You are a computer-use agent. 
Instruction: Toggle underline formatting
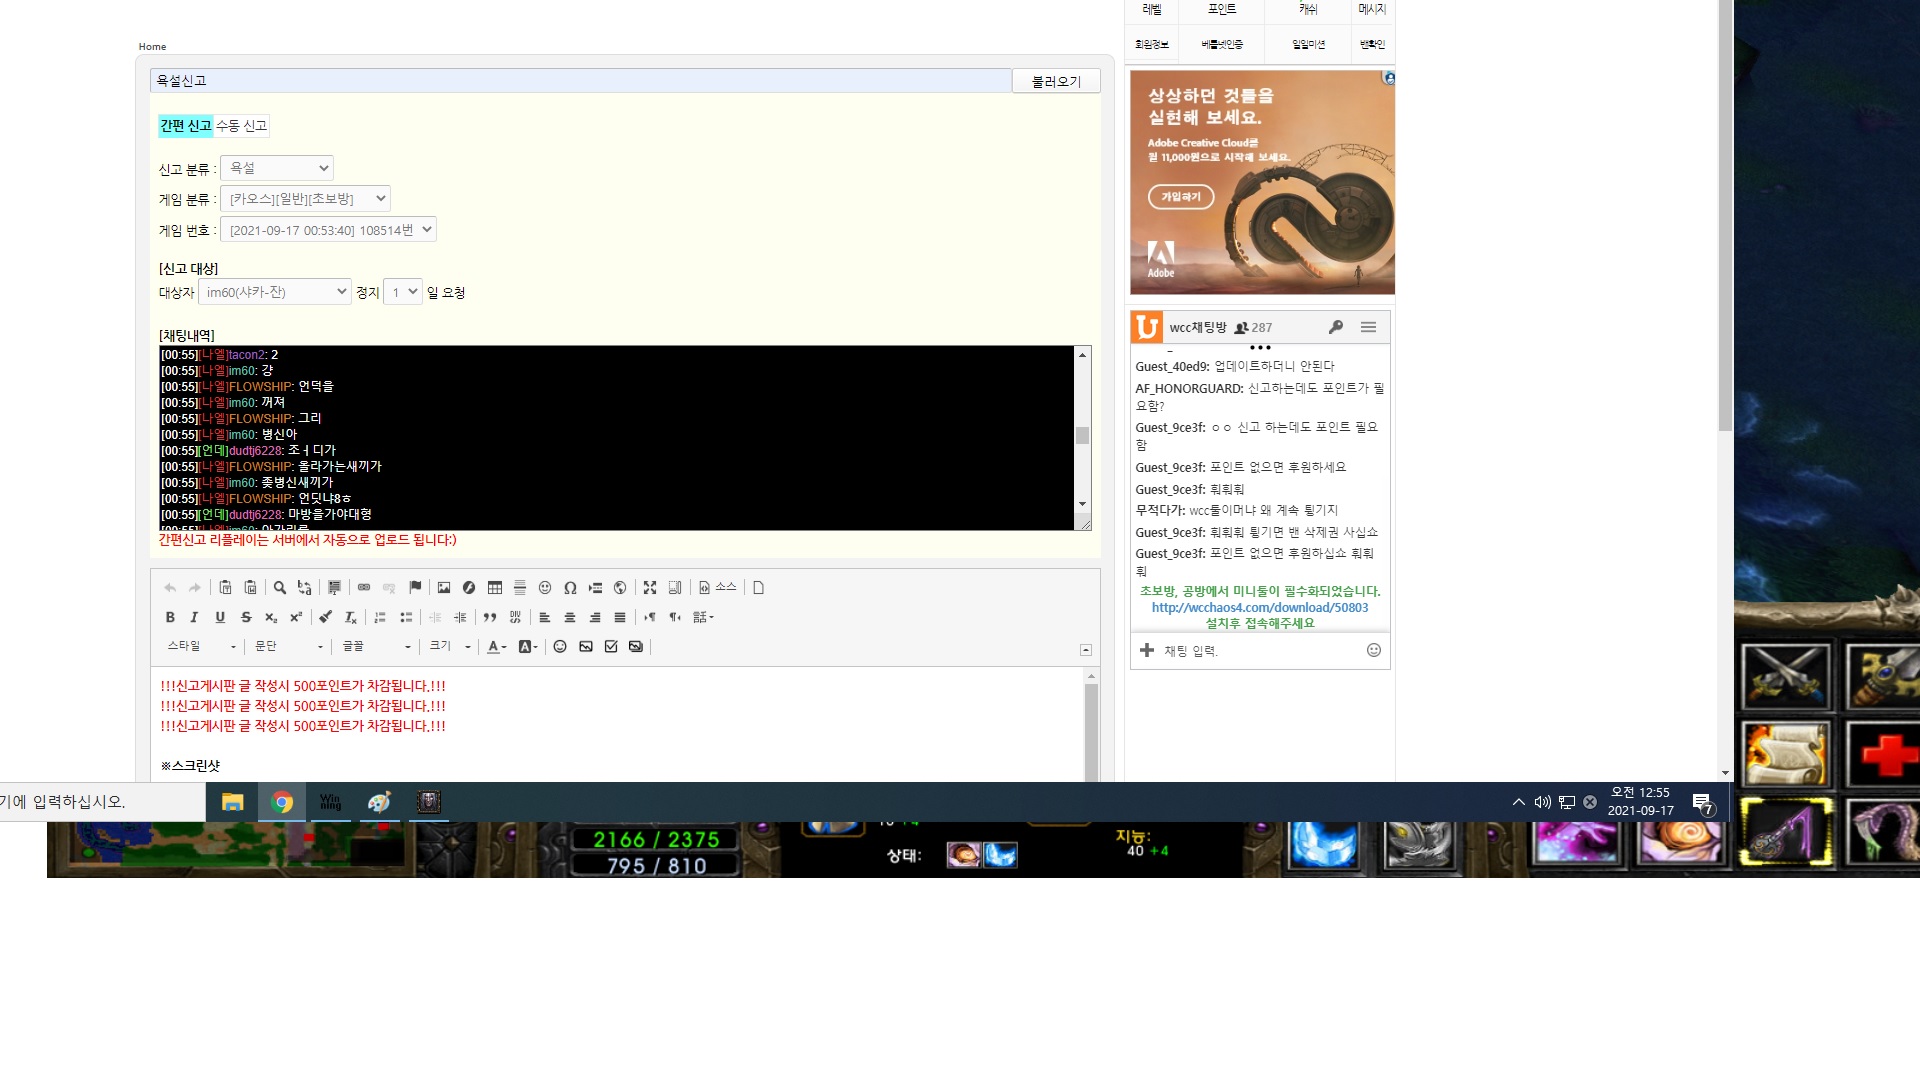(x=220, y=618)
